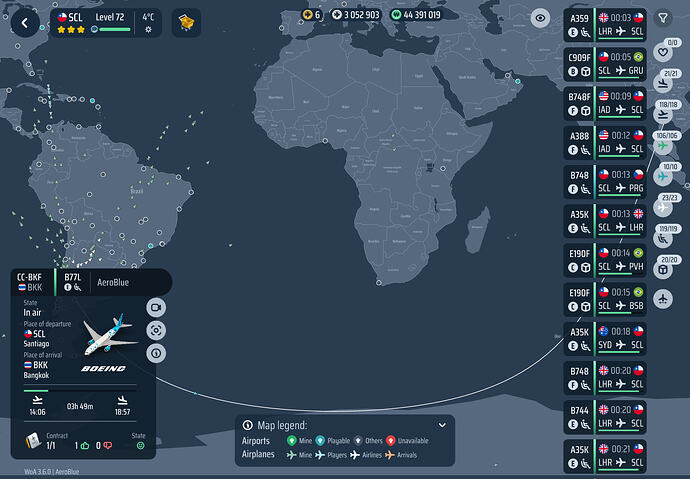Click green W currency 44 391 019

[x=416, y=15]
